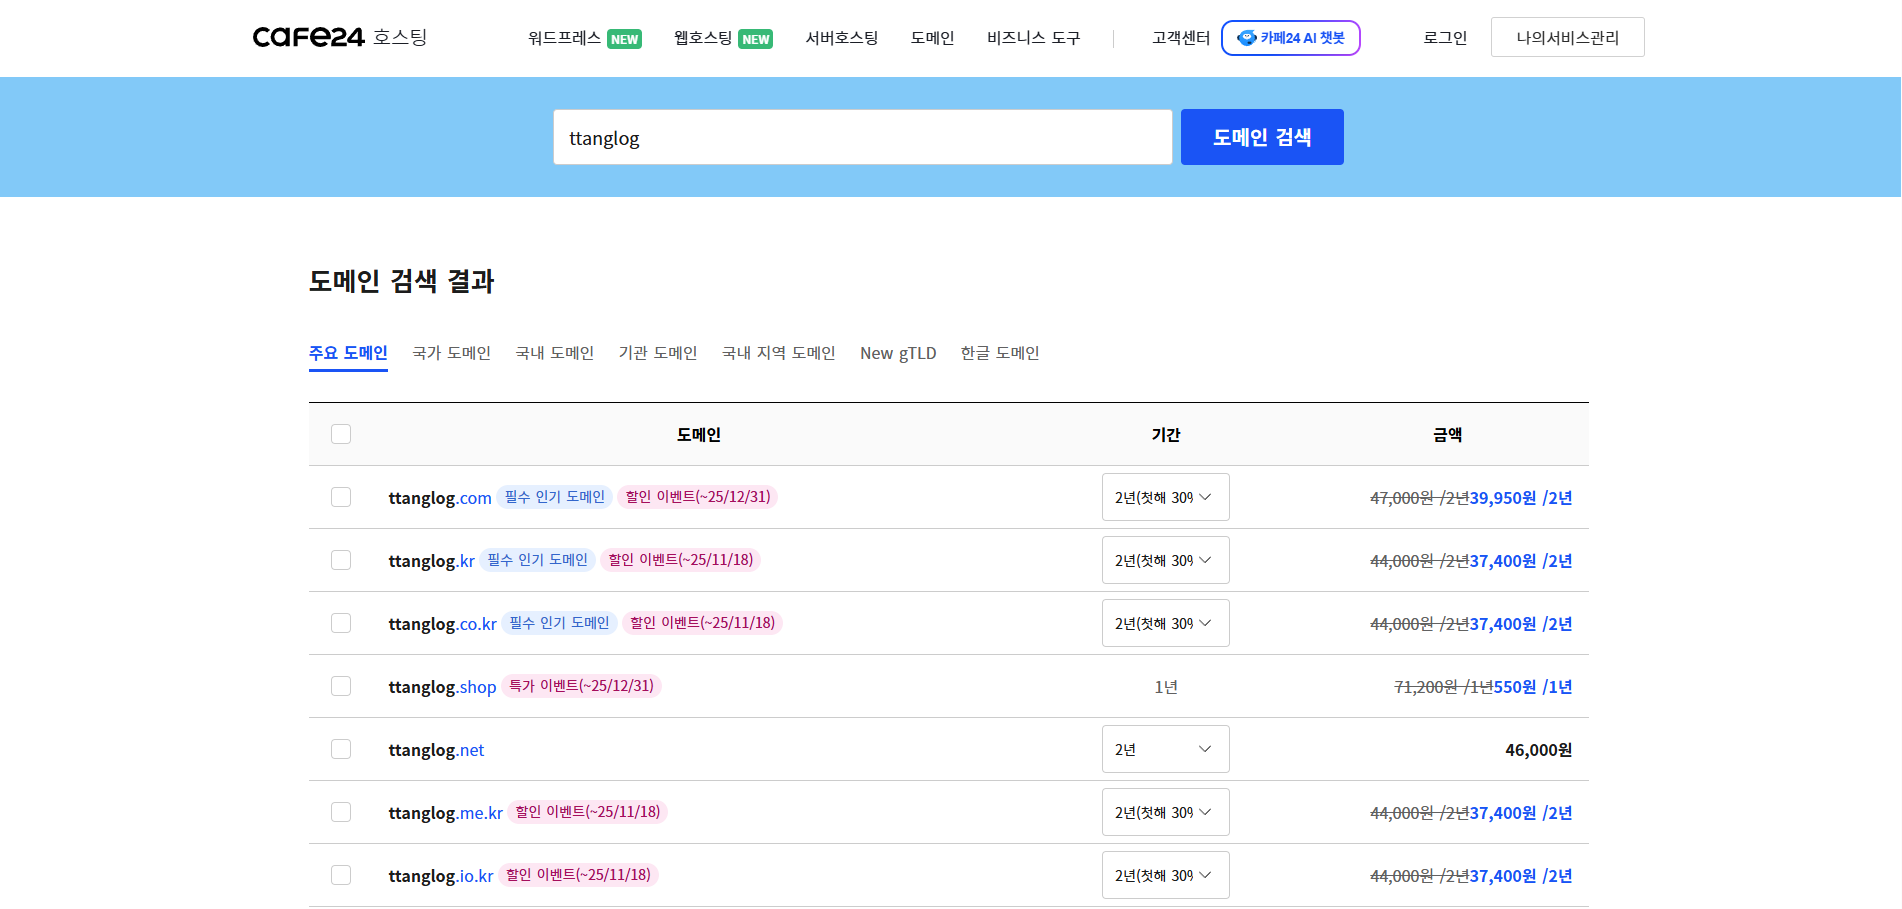Switch to the 한글 도메인 tab

click(1000, 353)
